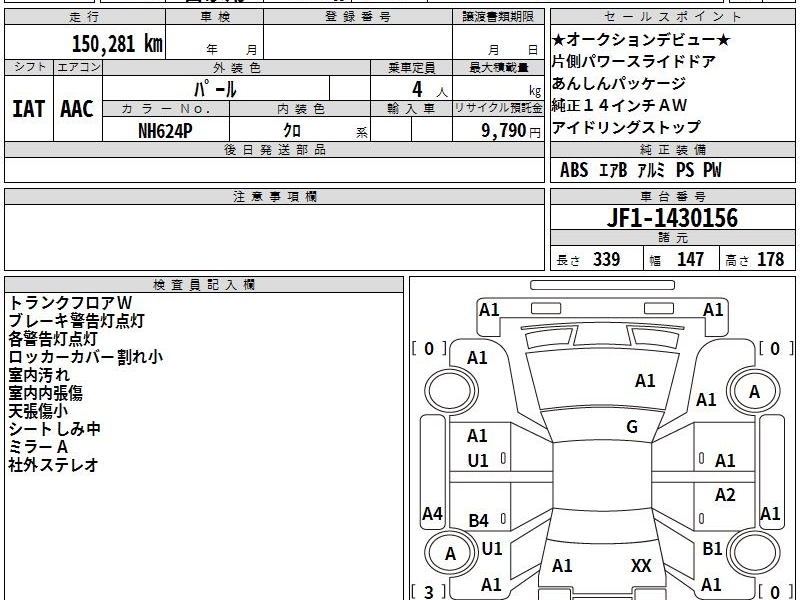
Task: Select the 登録番号 header
Action: point(358,17)
